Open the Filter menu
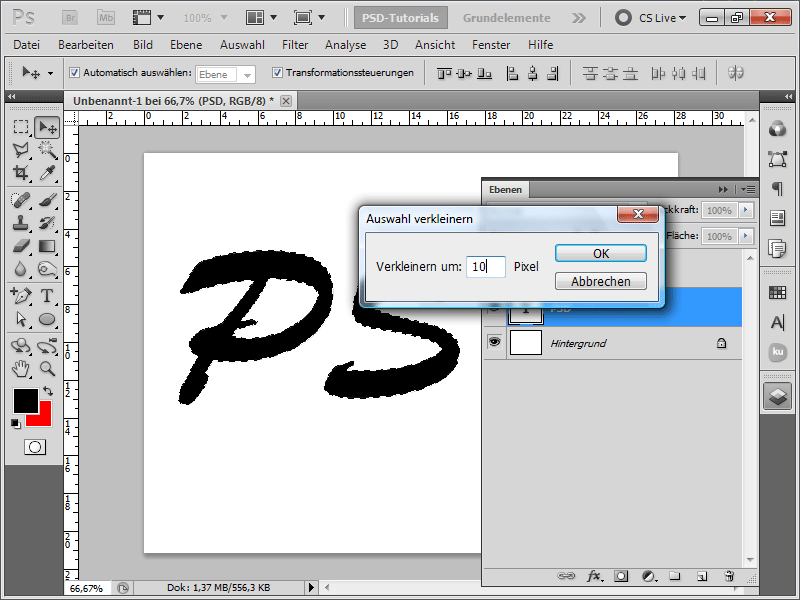This screenshot has height=600, width=800. (x=295, y=45)
